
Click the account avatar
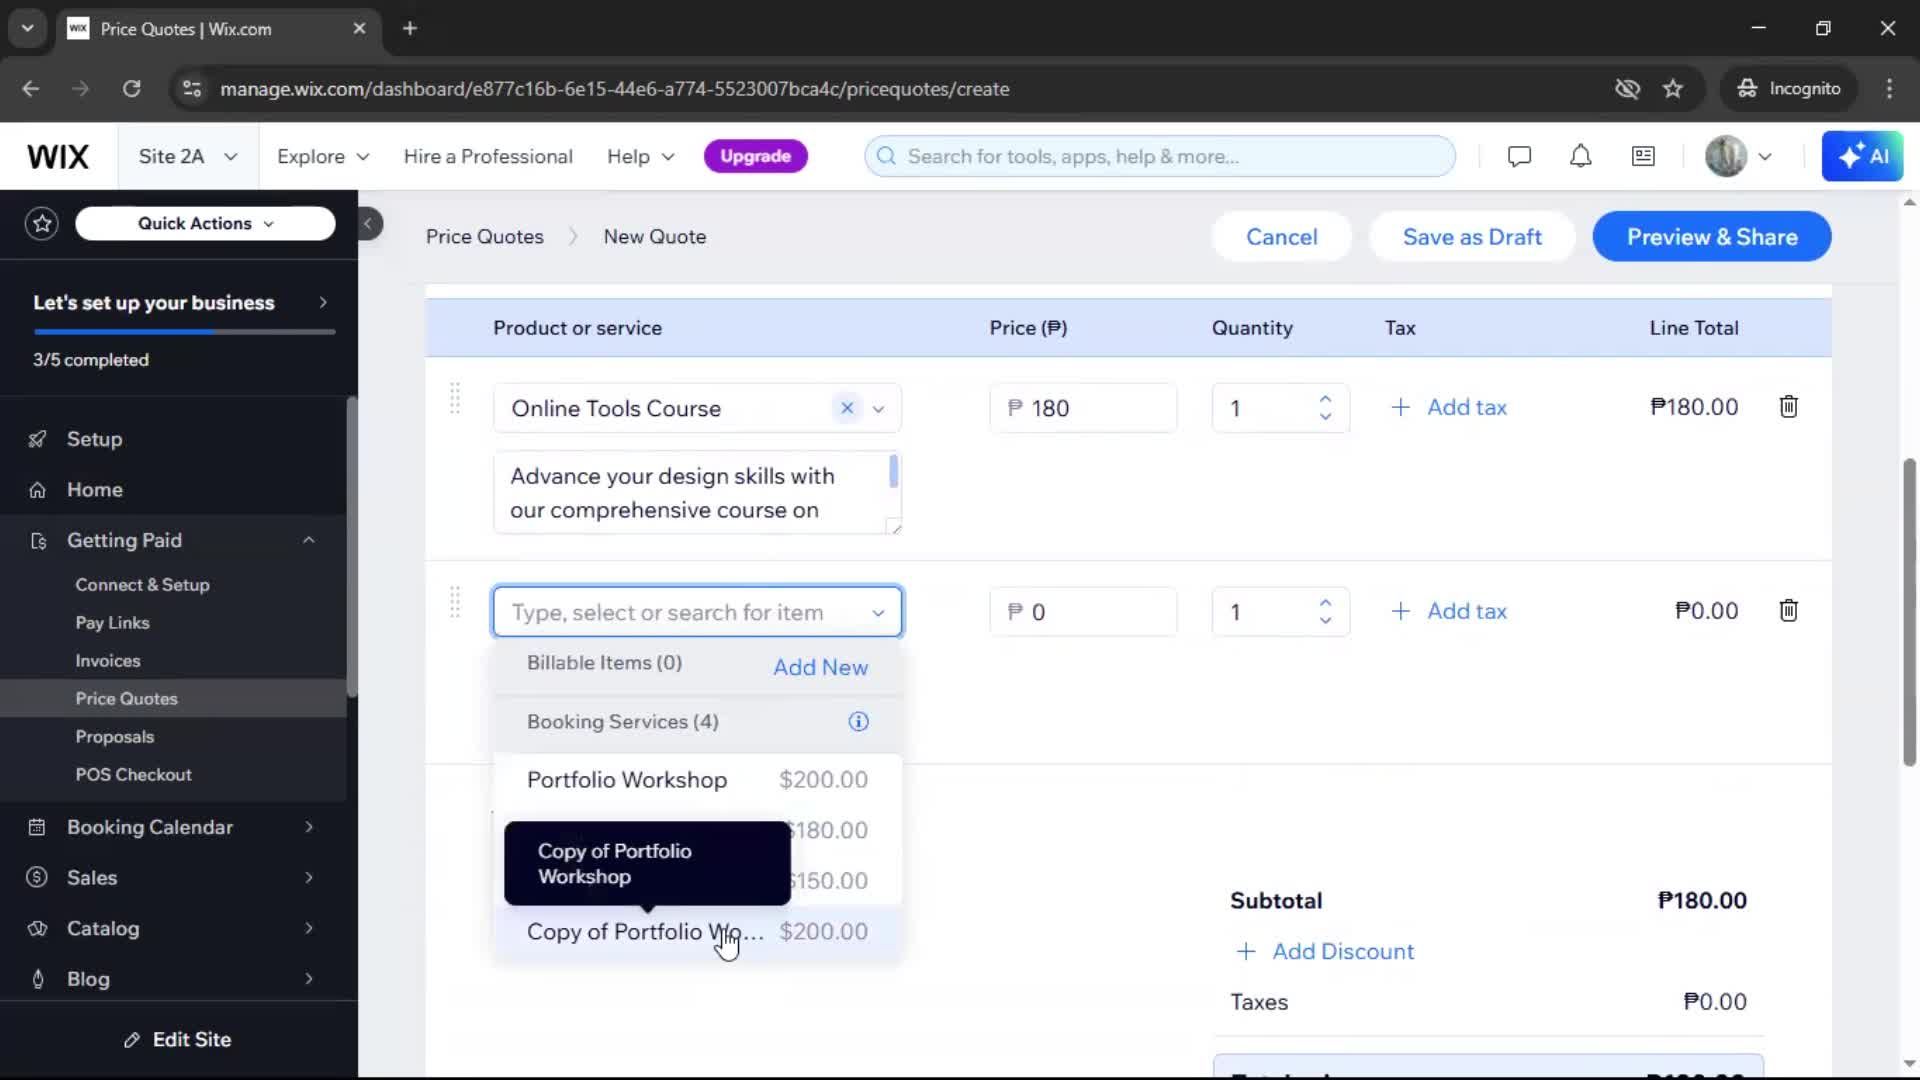tap(1726, 156)
